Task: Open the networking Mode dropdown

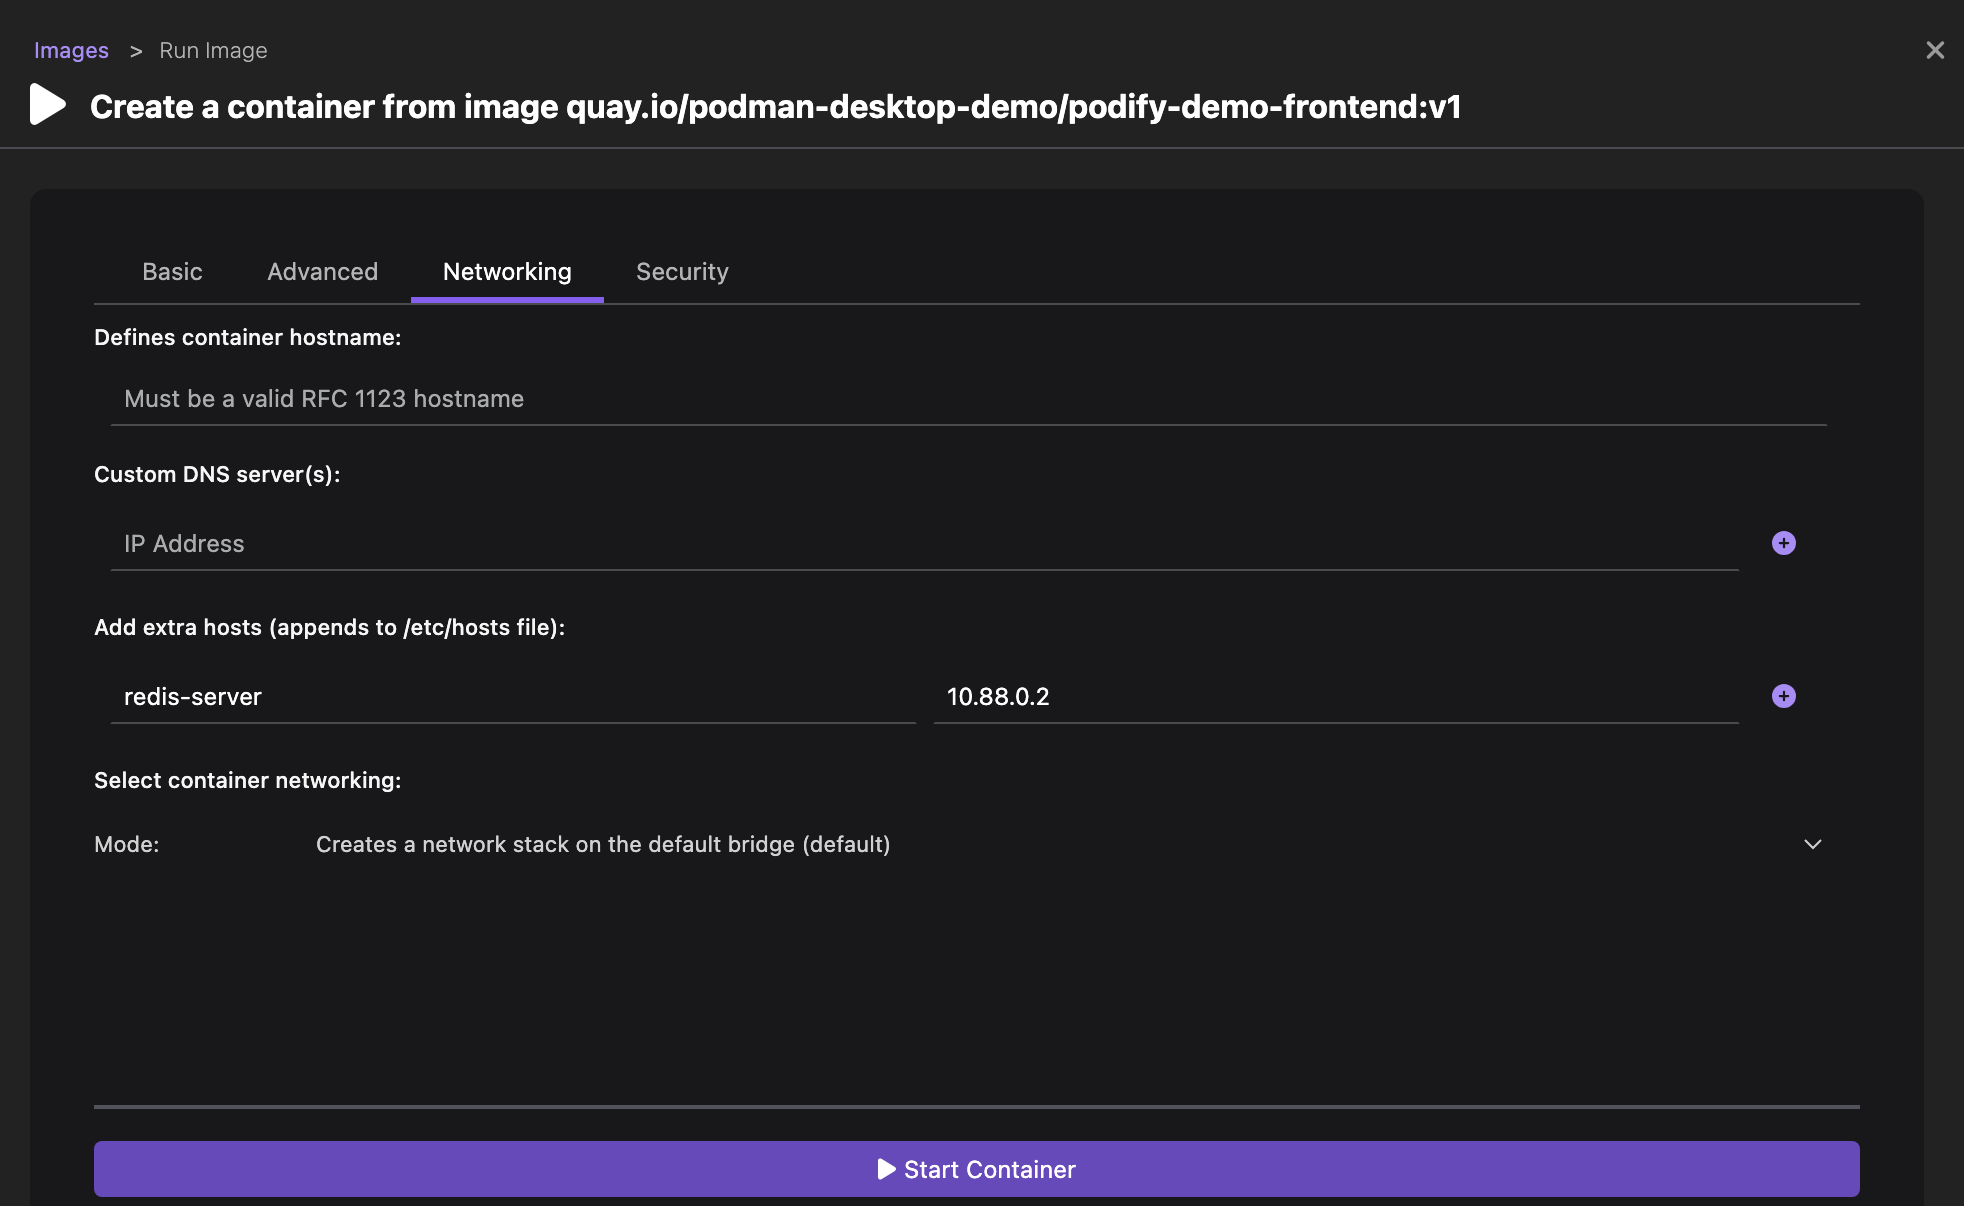Action: click(1068, 845)
